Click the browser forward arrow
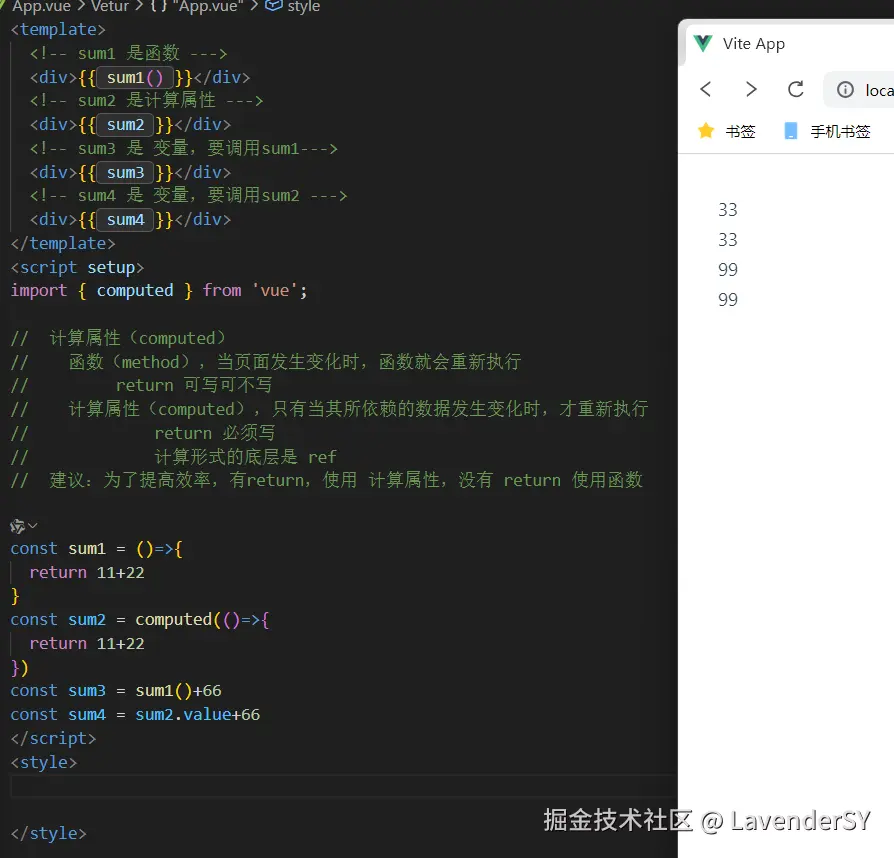894x858 pixels. pos(751,90)
